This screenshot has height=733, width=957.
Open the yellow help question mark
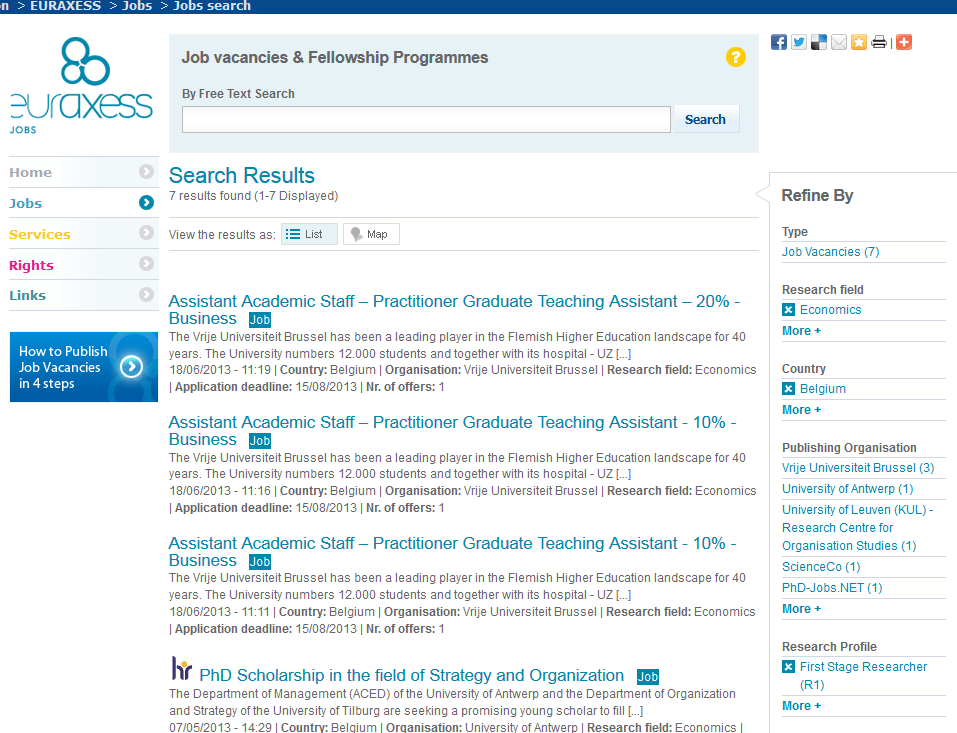tap(735, 57)
